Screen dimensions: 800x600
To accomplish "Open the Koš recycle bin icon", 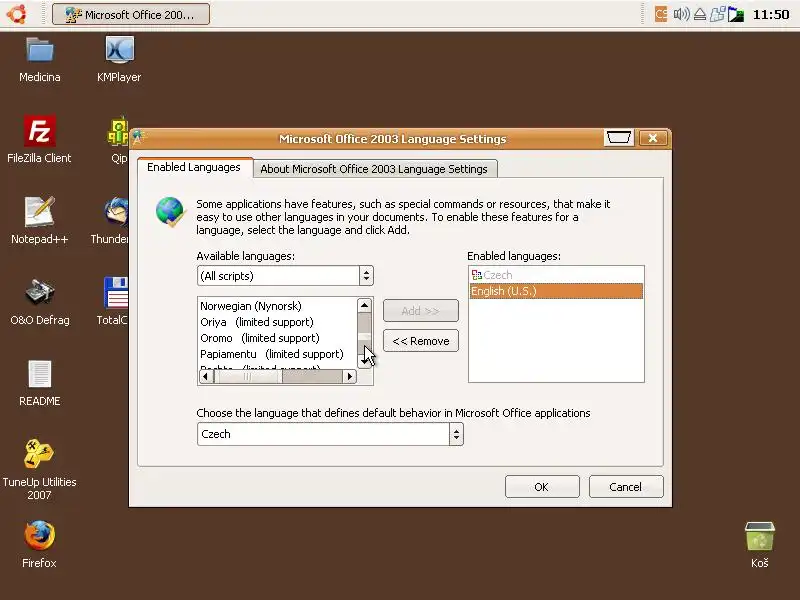I will point(760,536).
